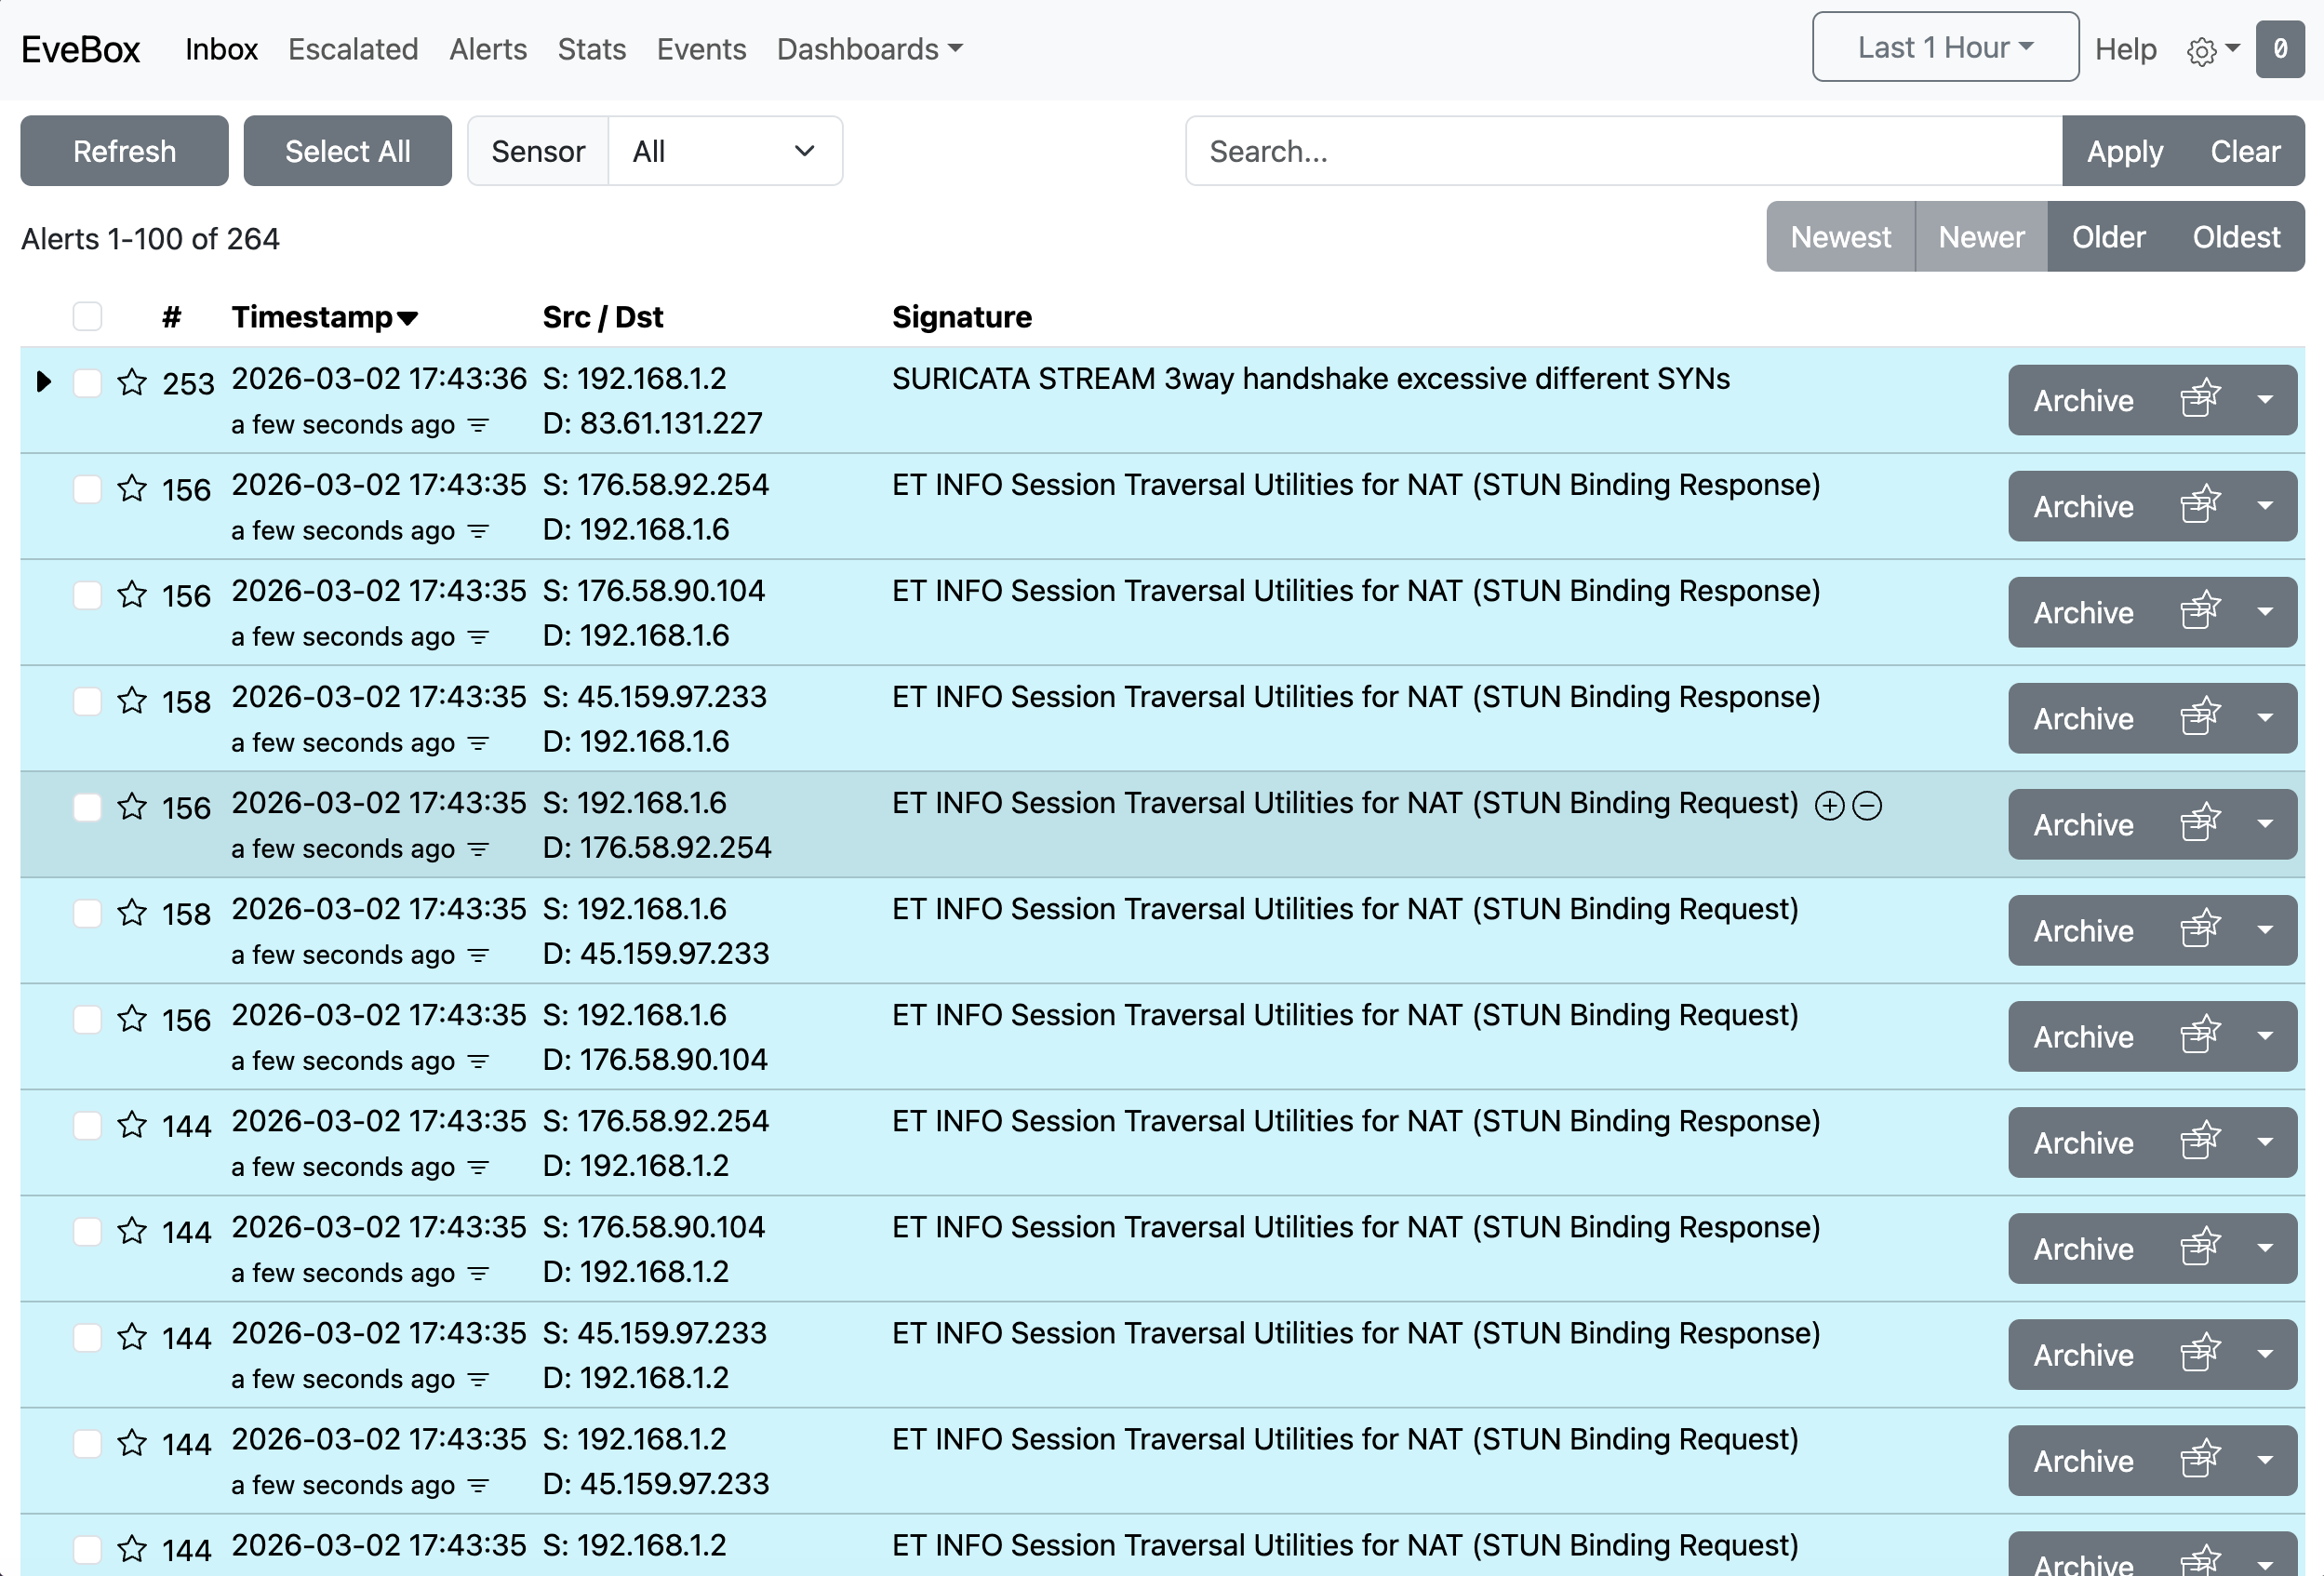Viewport: 2324px width, 1576px height.
Task: Switch to the Escalated tab
Action: [x=353, y=49]
